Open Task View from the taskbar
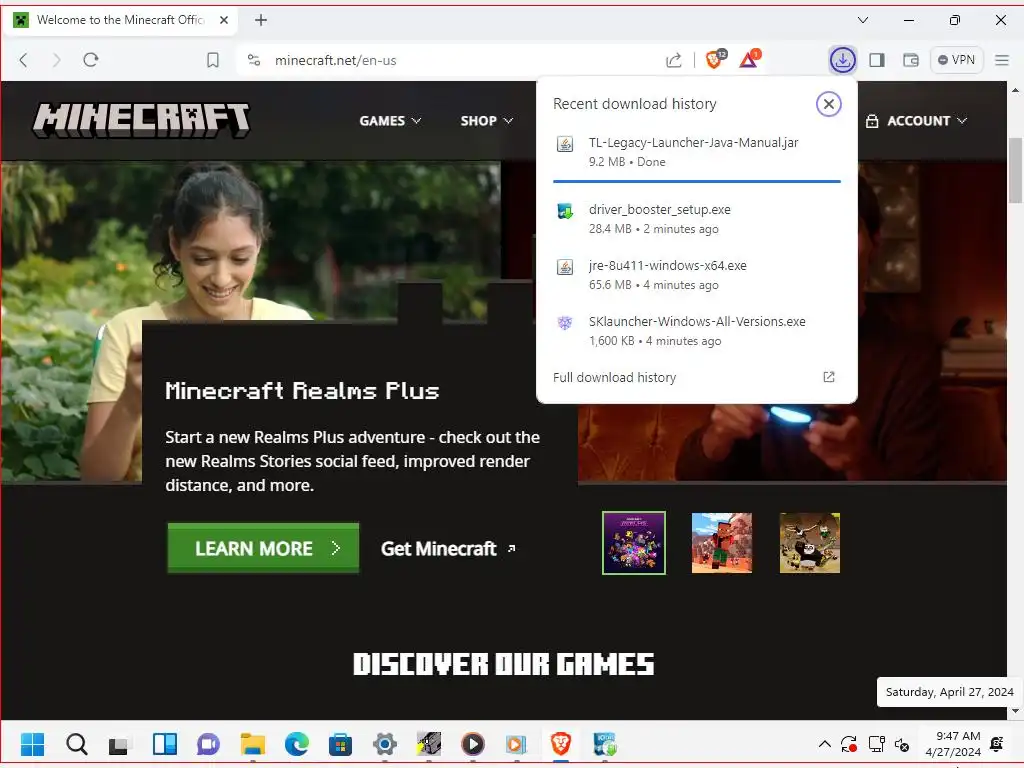The width and height of the screenshot is (1024, 768). pos(120,744)
